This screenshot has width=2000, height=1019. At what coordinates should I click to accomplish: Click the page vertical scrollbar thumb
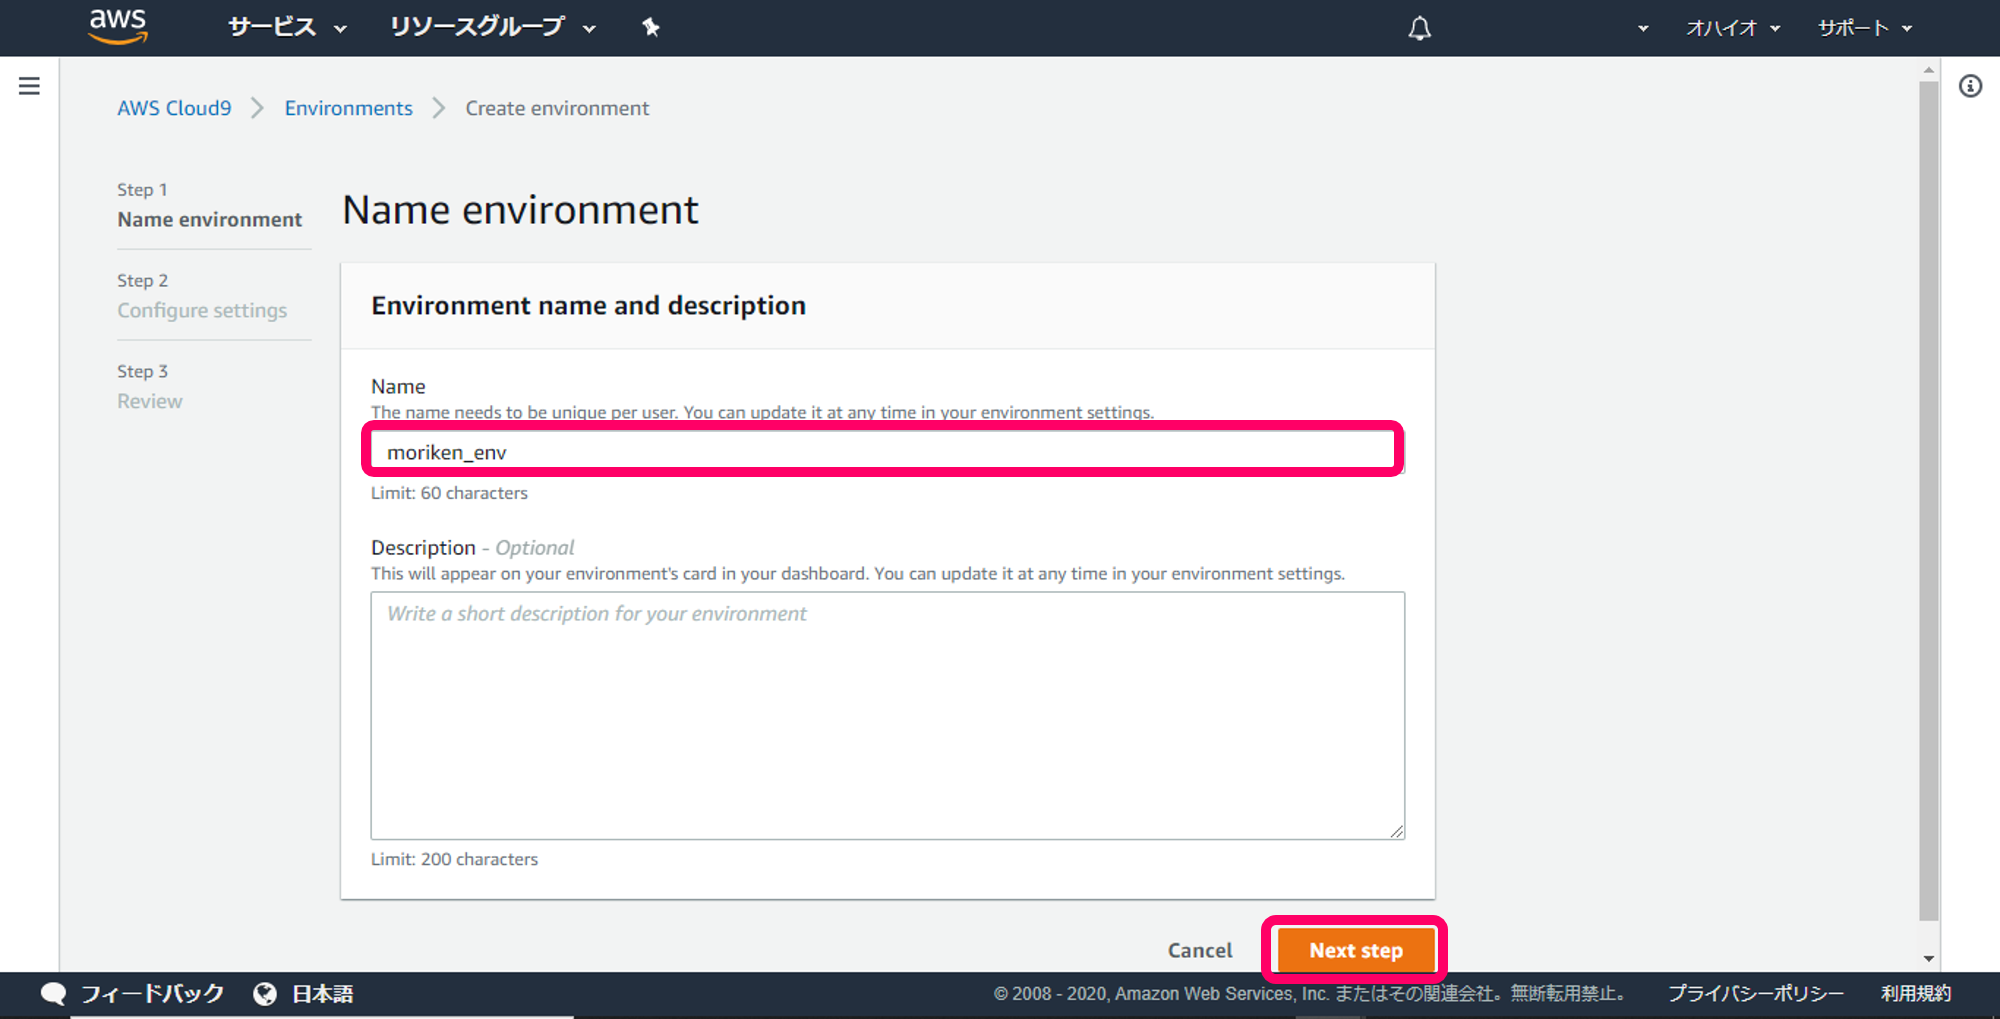(1929, 500)
